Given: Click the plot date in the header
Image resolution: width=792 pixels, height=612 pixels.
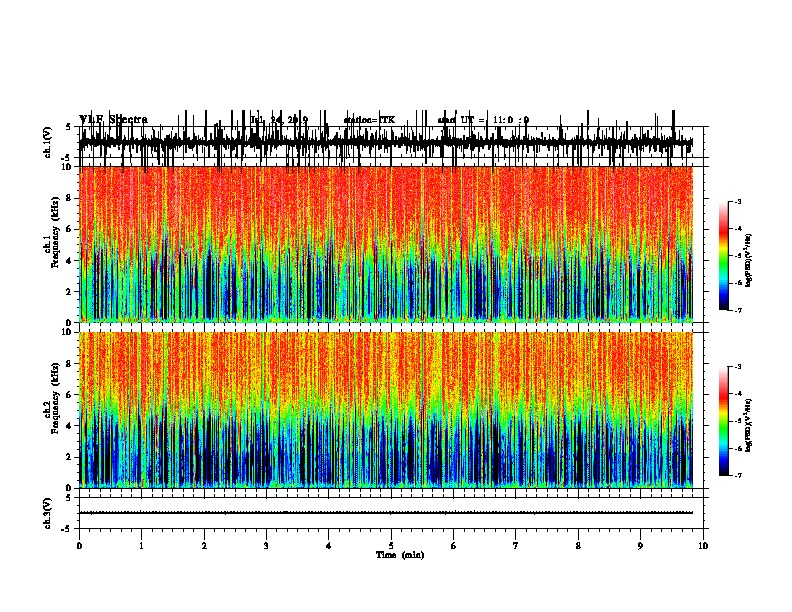Looking at the screenshot, I should [x=279, y=120].
